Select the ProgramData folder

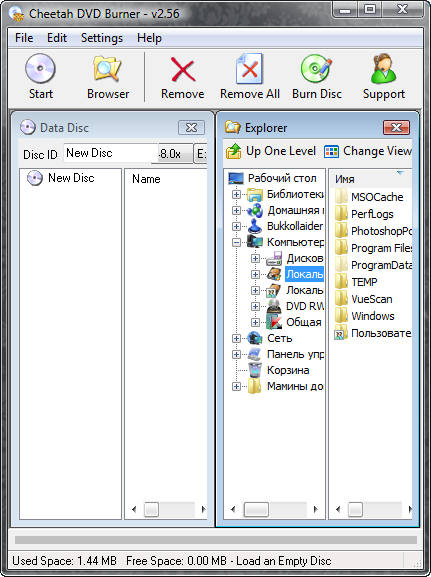(373, 265)
